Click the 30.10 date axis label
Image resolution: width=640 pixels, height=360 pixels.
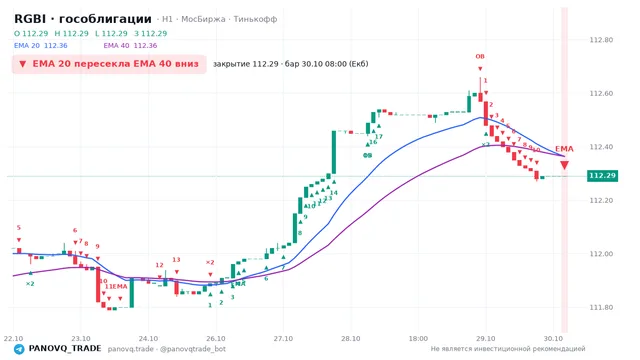point(553,339)
